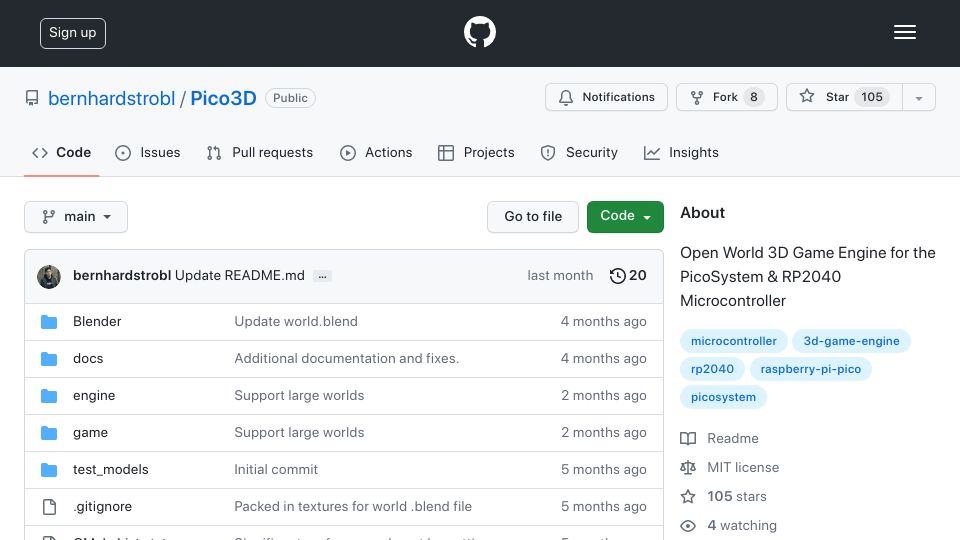Open the Readme link in About
The height and width of the screenshot is (540, 960).
732,438
